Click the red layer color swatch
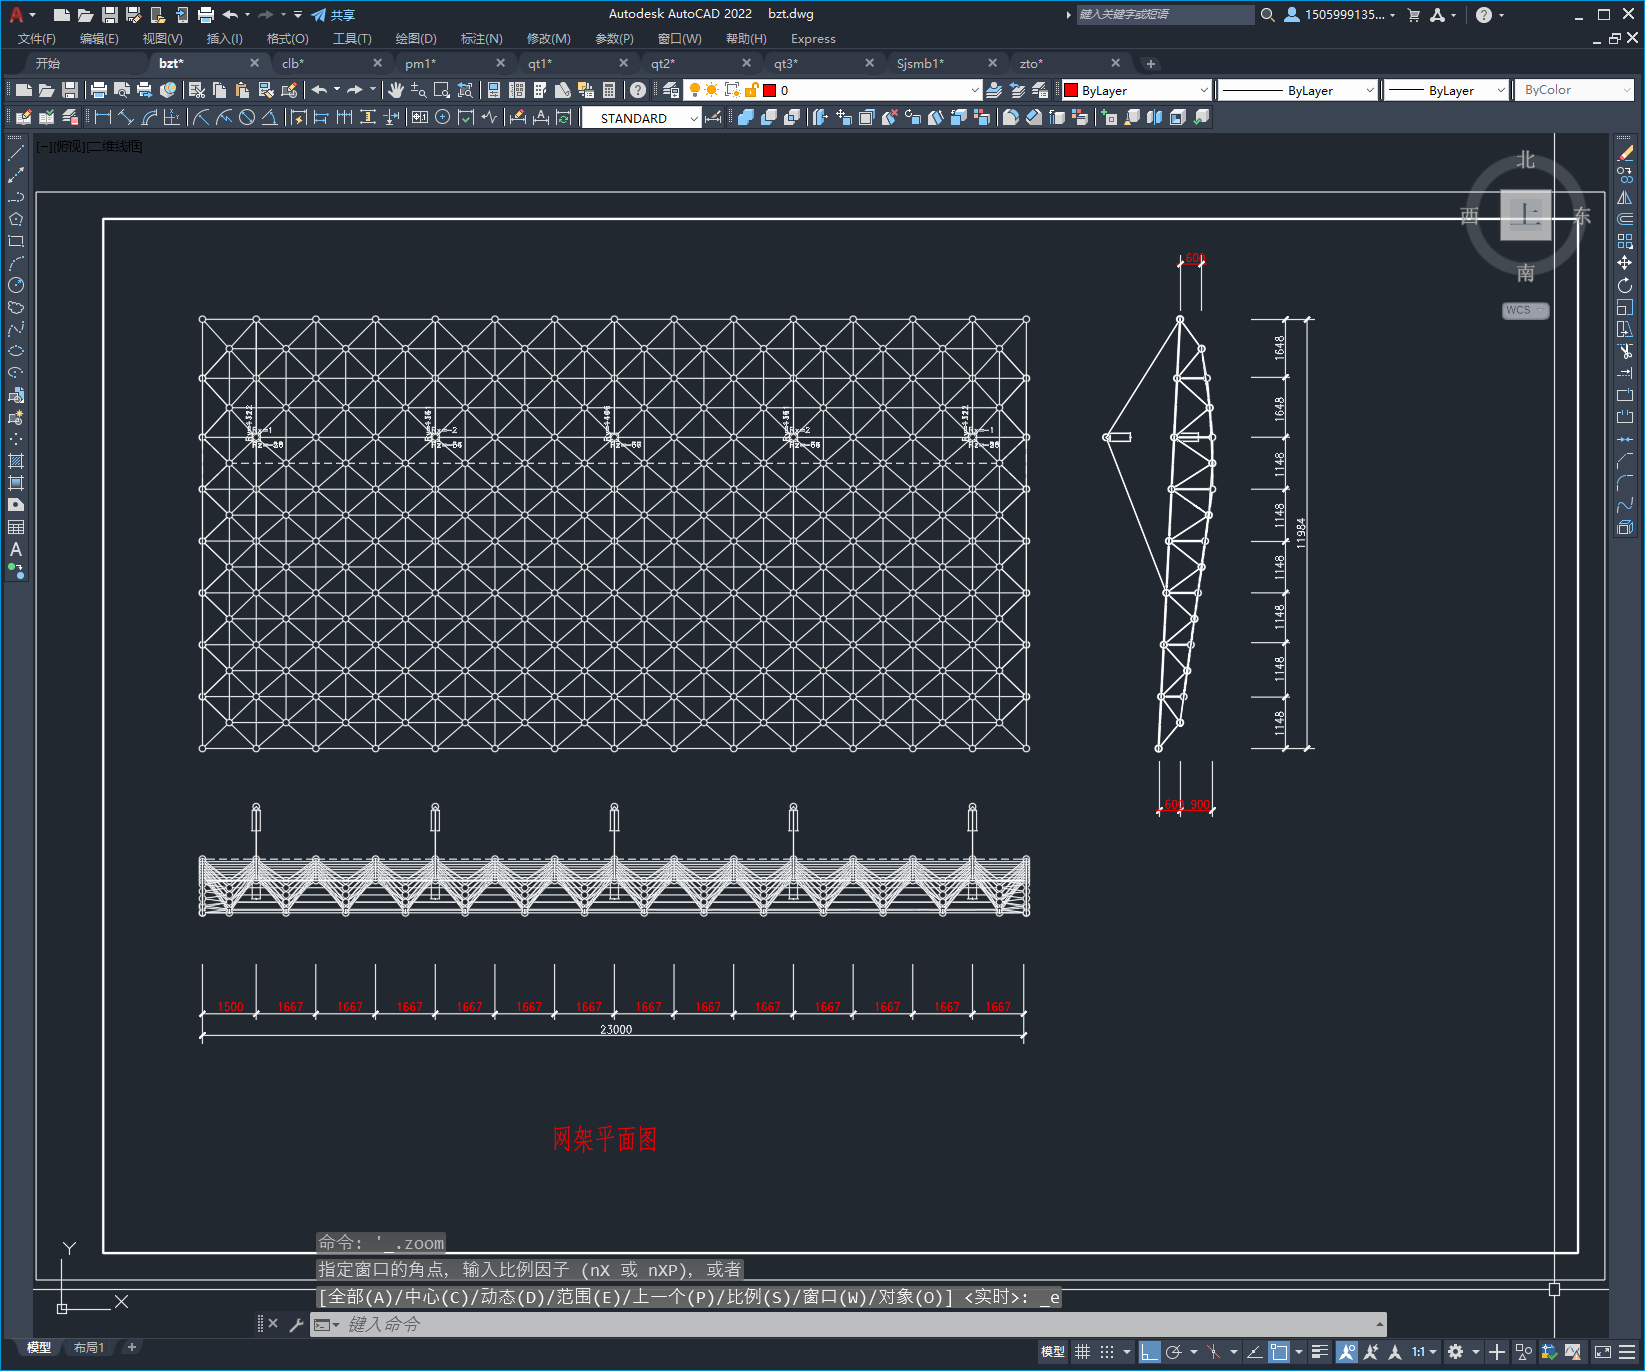This screenshot has width=1645, height=1371. (x=770, y=90)
